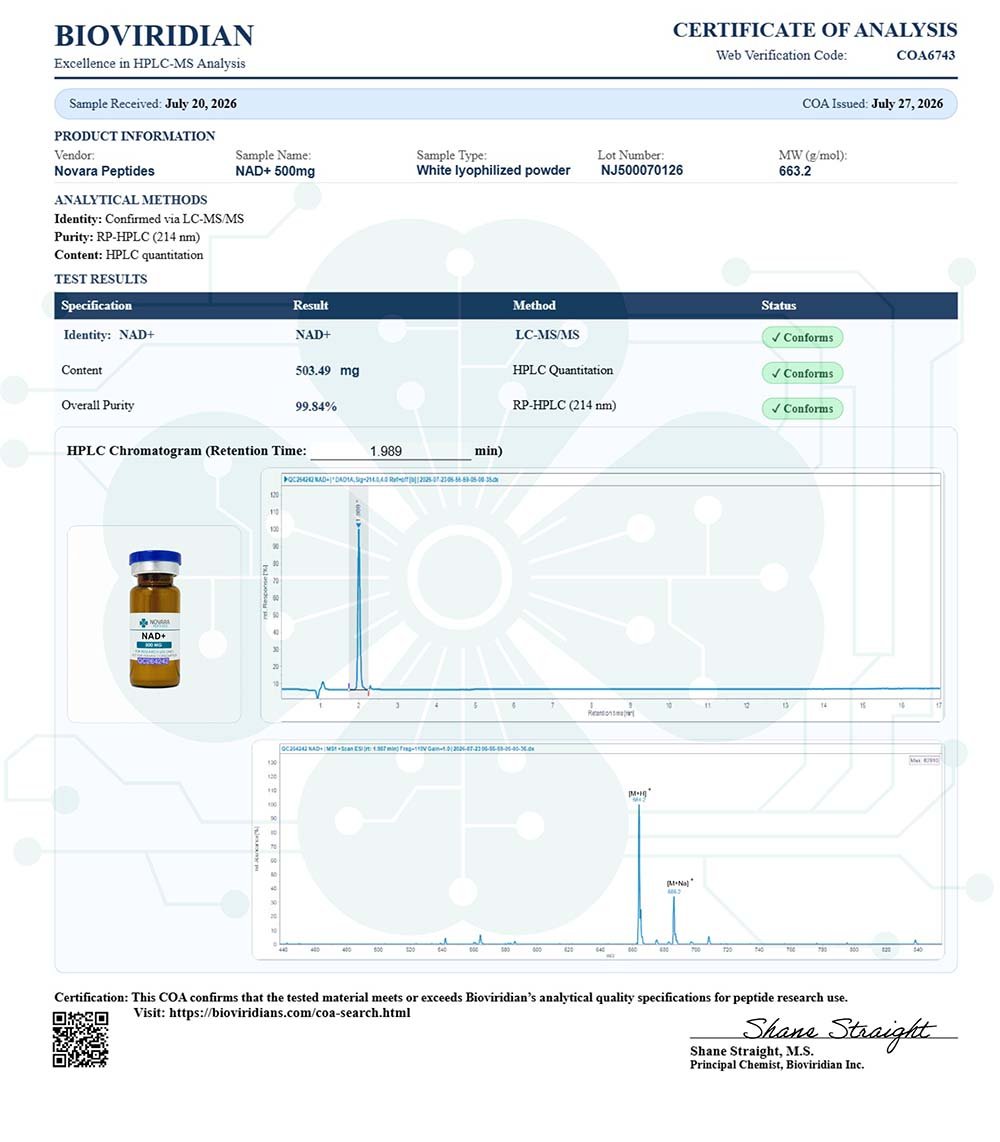Click 'Content: HPLC quantitation' line
This screenshot has width=1000, height=1142.
(129, 255)
